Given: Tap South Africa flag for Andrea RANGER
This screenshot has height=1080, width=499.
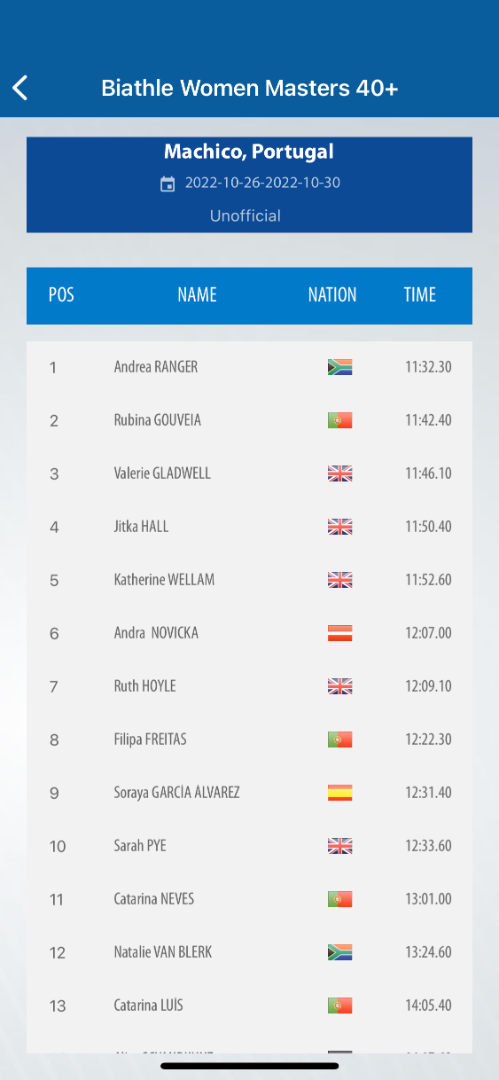Looking at the screenshot, I should coord(340,366).
